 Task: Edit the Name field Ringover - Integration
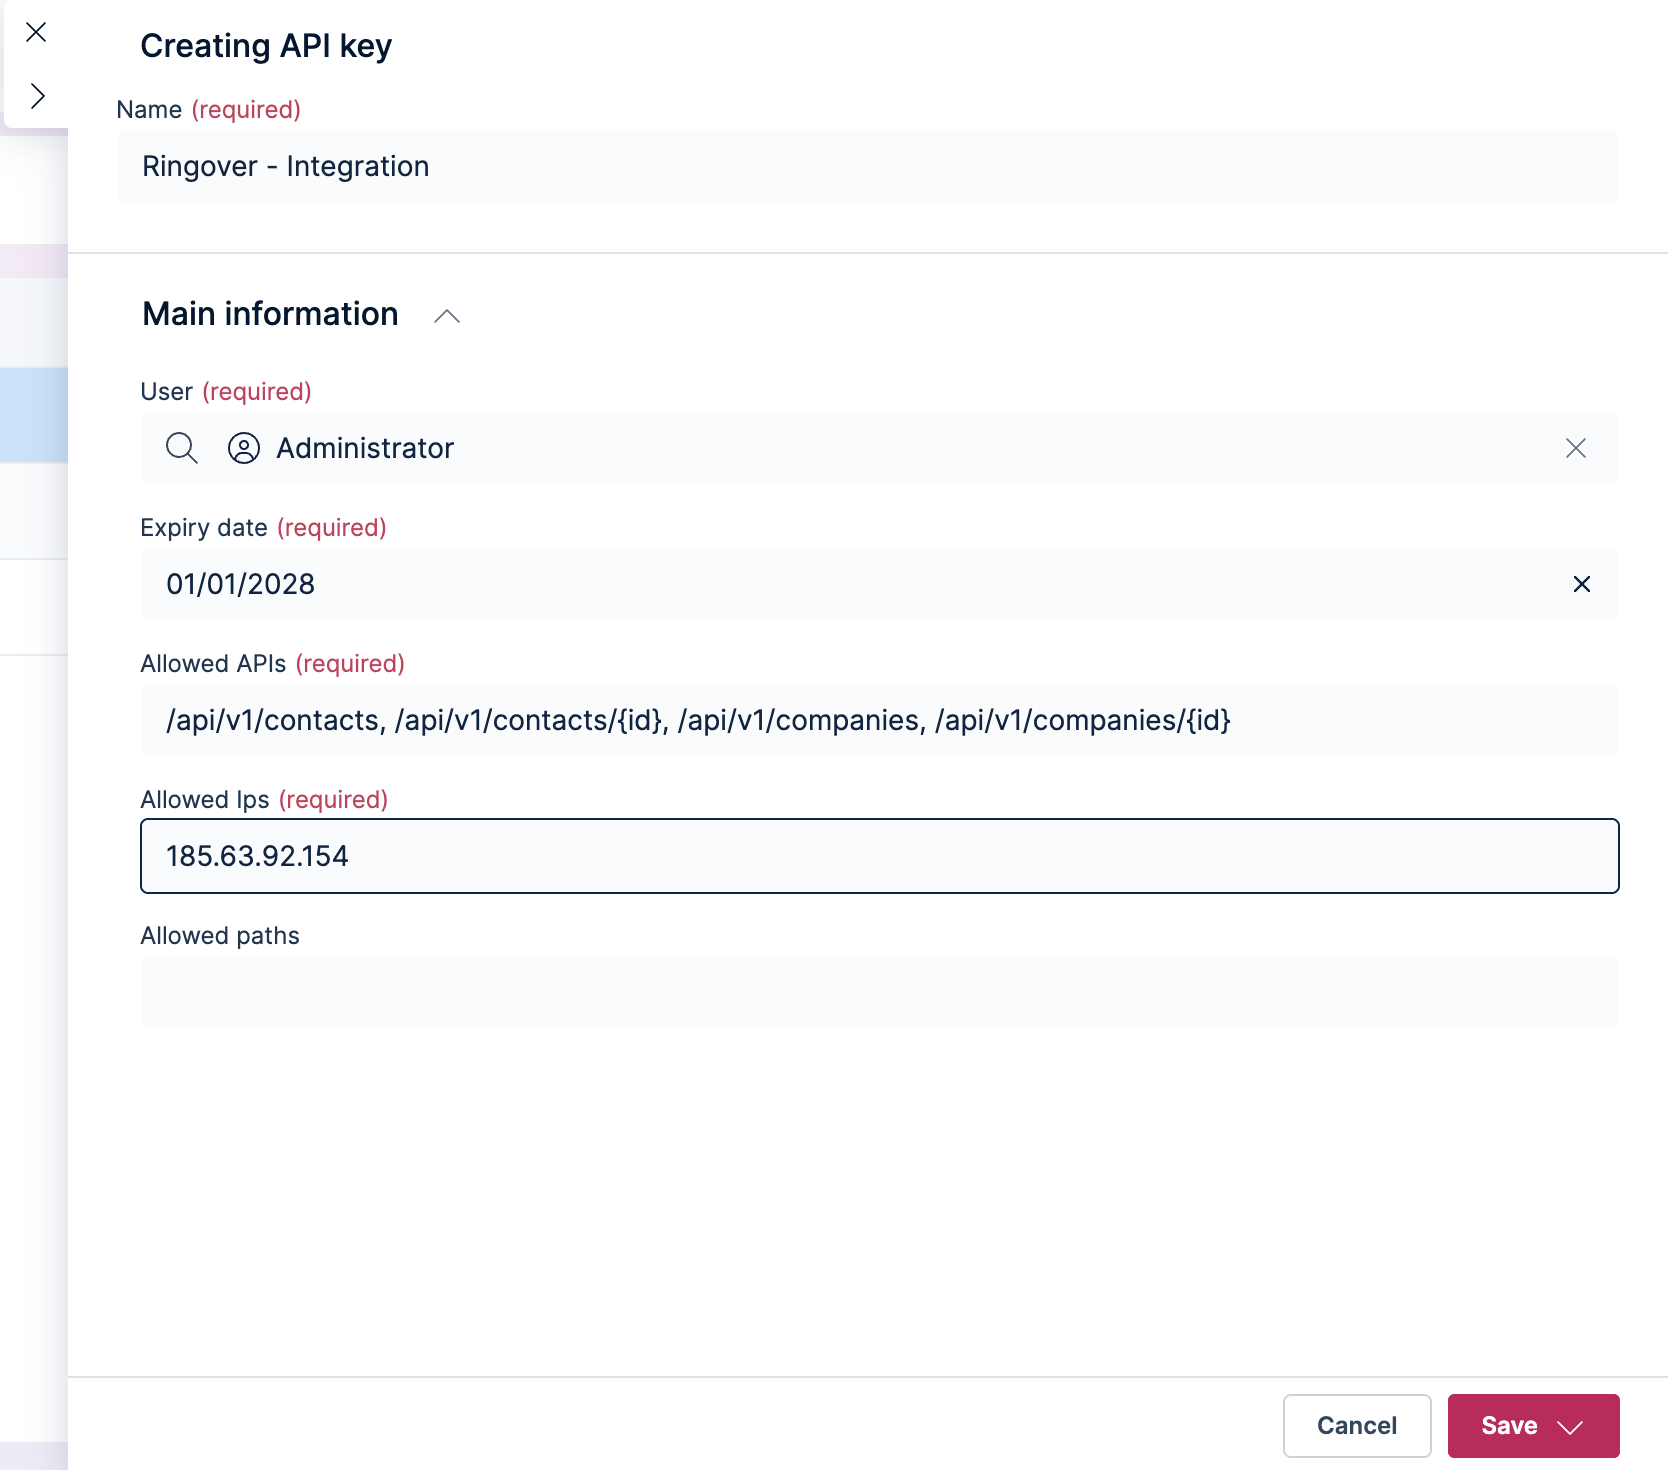point(867,166)
